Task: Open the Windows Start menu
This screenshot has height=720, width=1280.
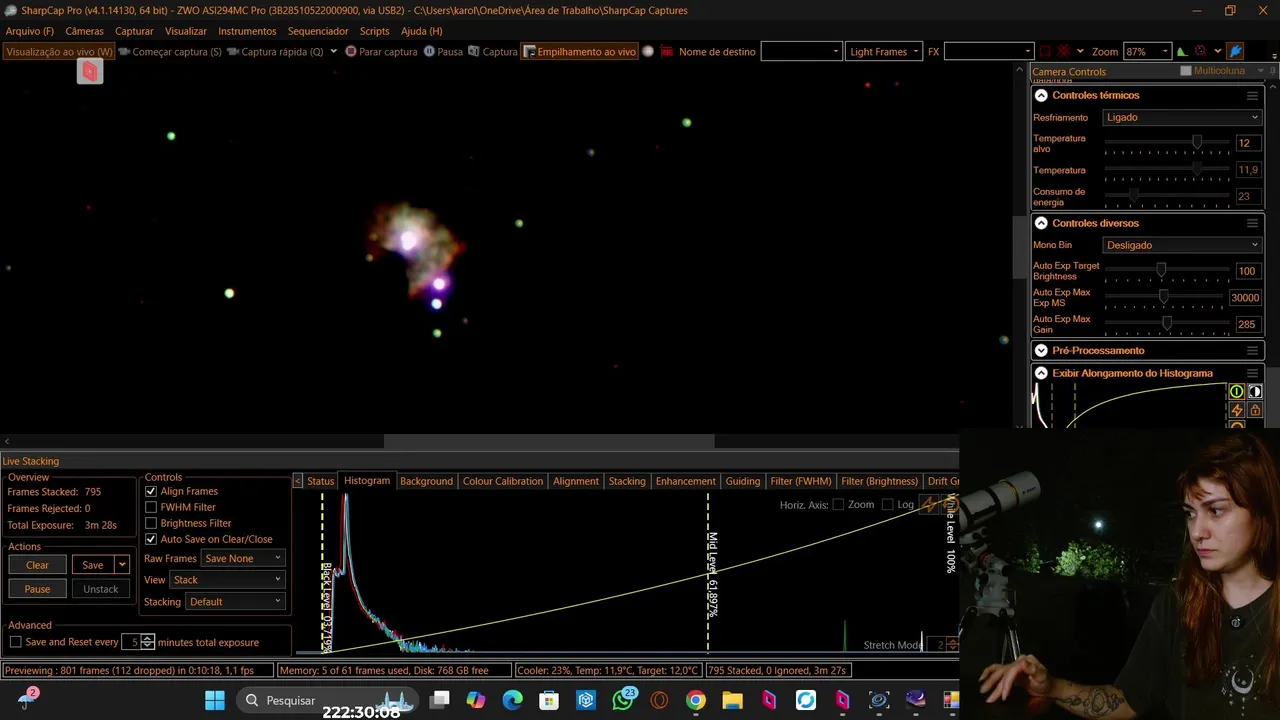Action: (215, 700)
